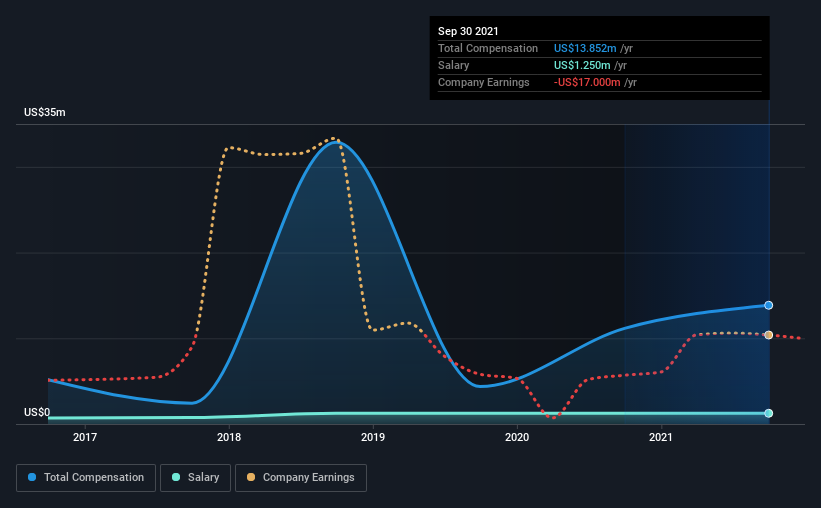The height and width of the screenshot is (508, 821).
Task: Click the US$1.250m salary value
Action: click(x=582, y=65)
